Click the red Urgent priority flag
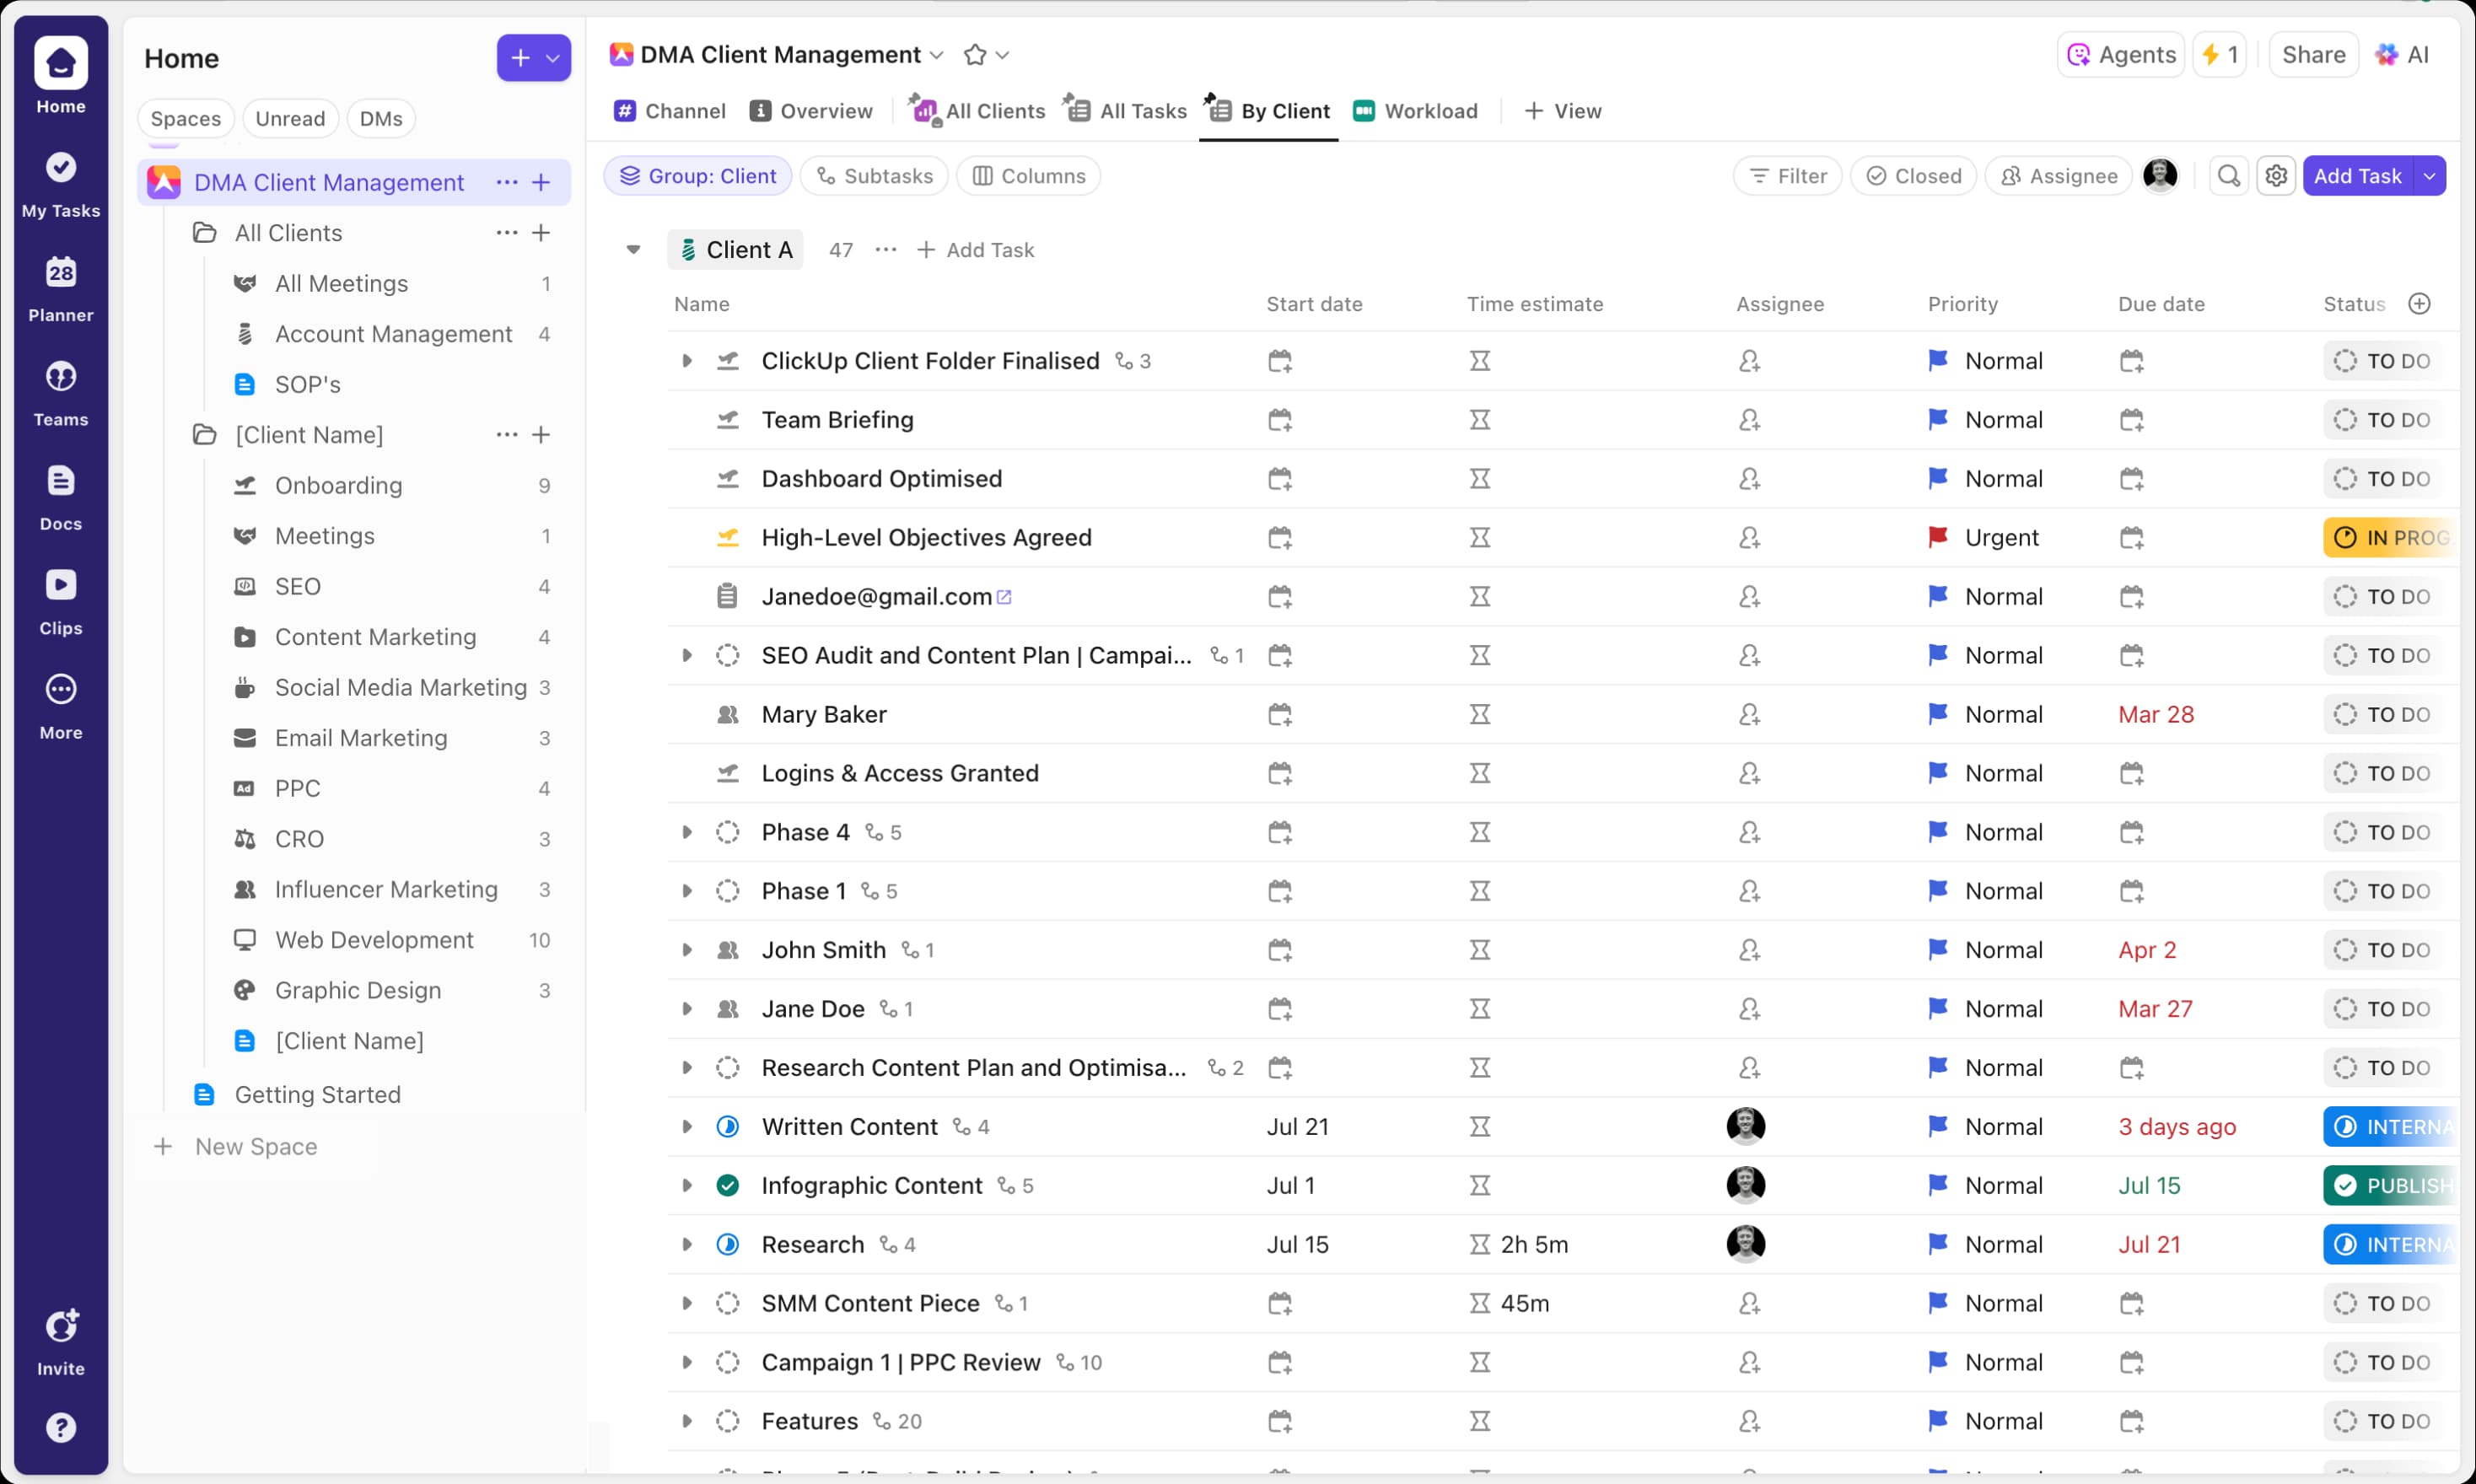Viewport: 2476px width, 1484px height. coord(1939,537)
